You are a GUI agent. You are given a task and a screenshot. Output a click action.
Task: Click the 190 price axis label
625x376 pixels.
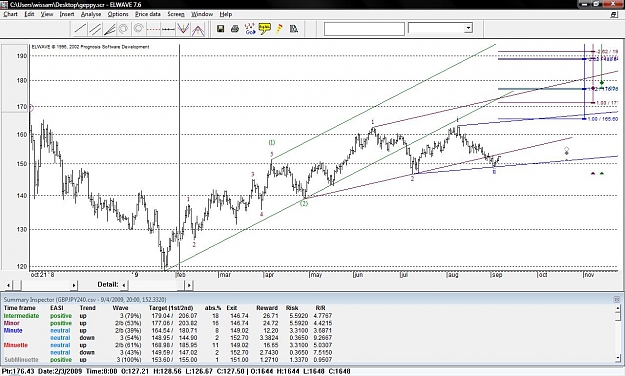coord(22,56)
